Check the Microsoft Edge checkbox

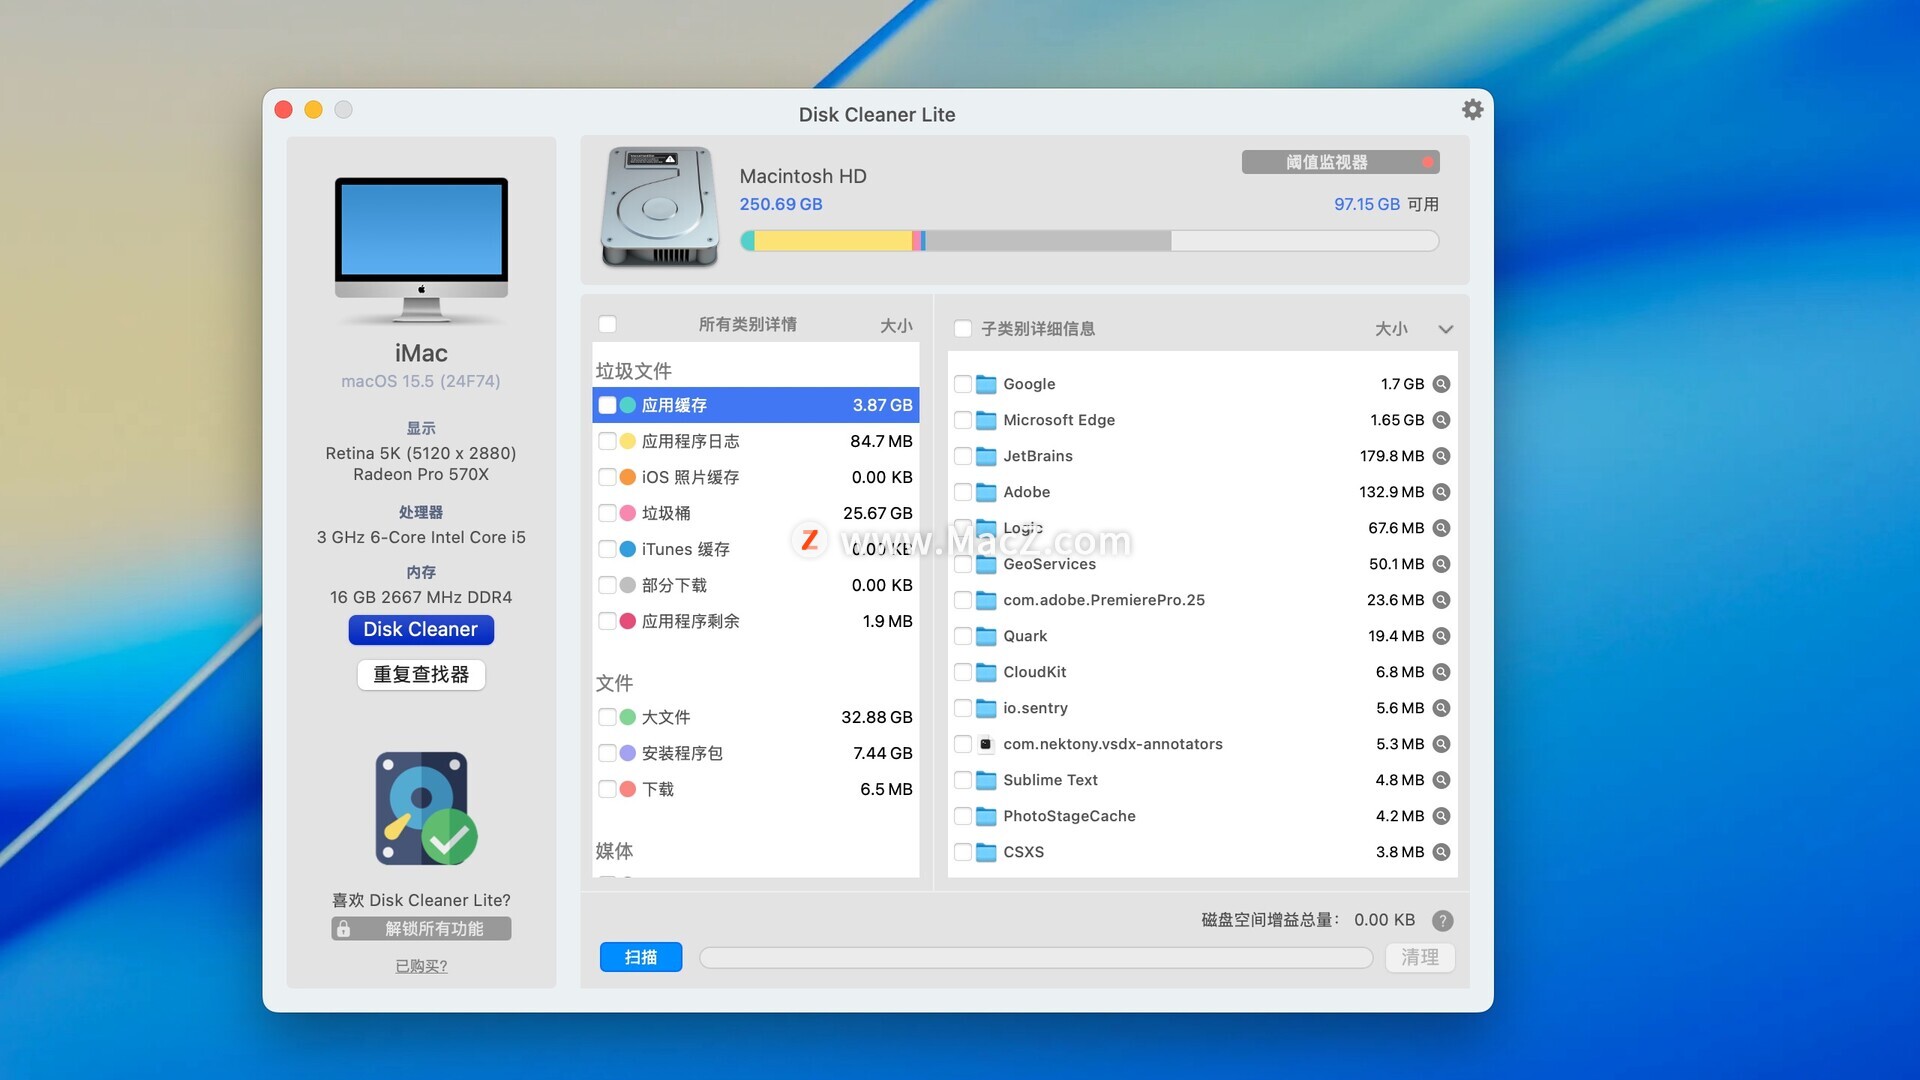[x=963, y=420]
